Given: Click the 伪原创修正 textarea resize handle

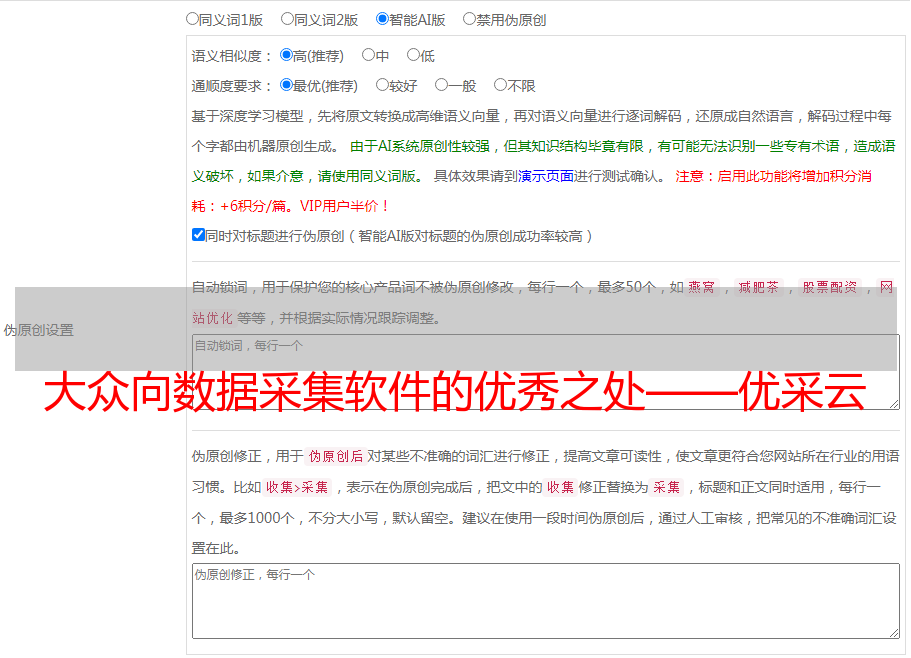Looking at the screenshot, I should tap(893, 632).
